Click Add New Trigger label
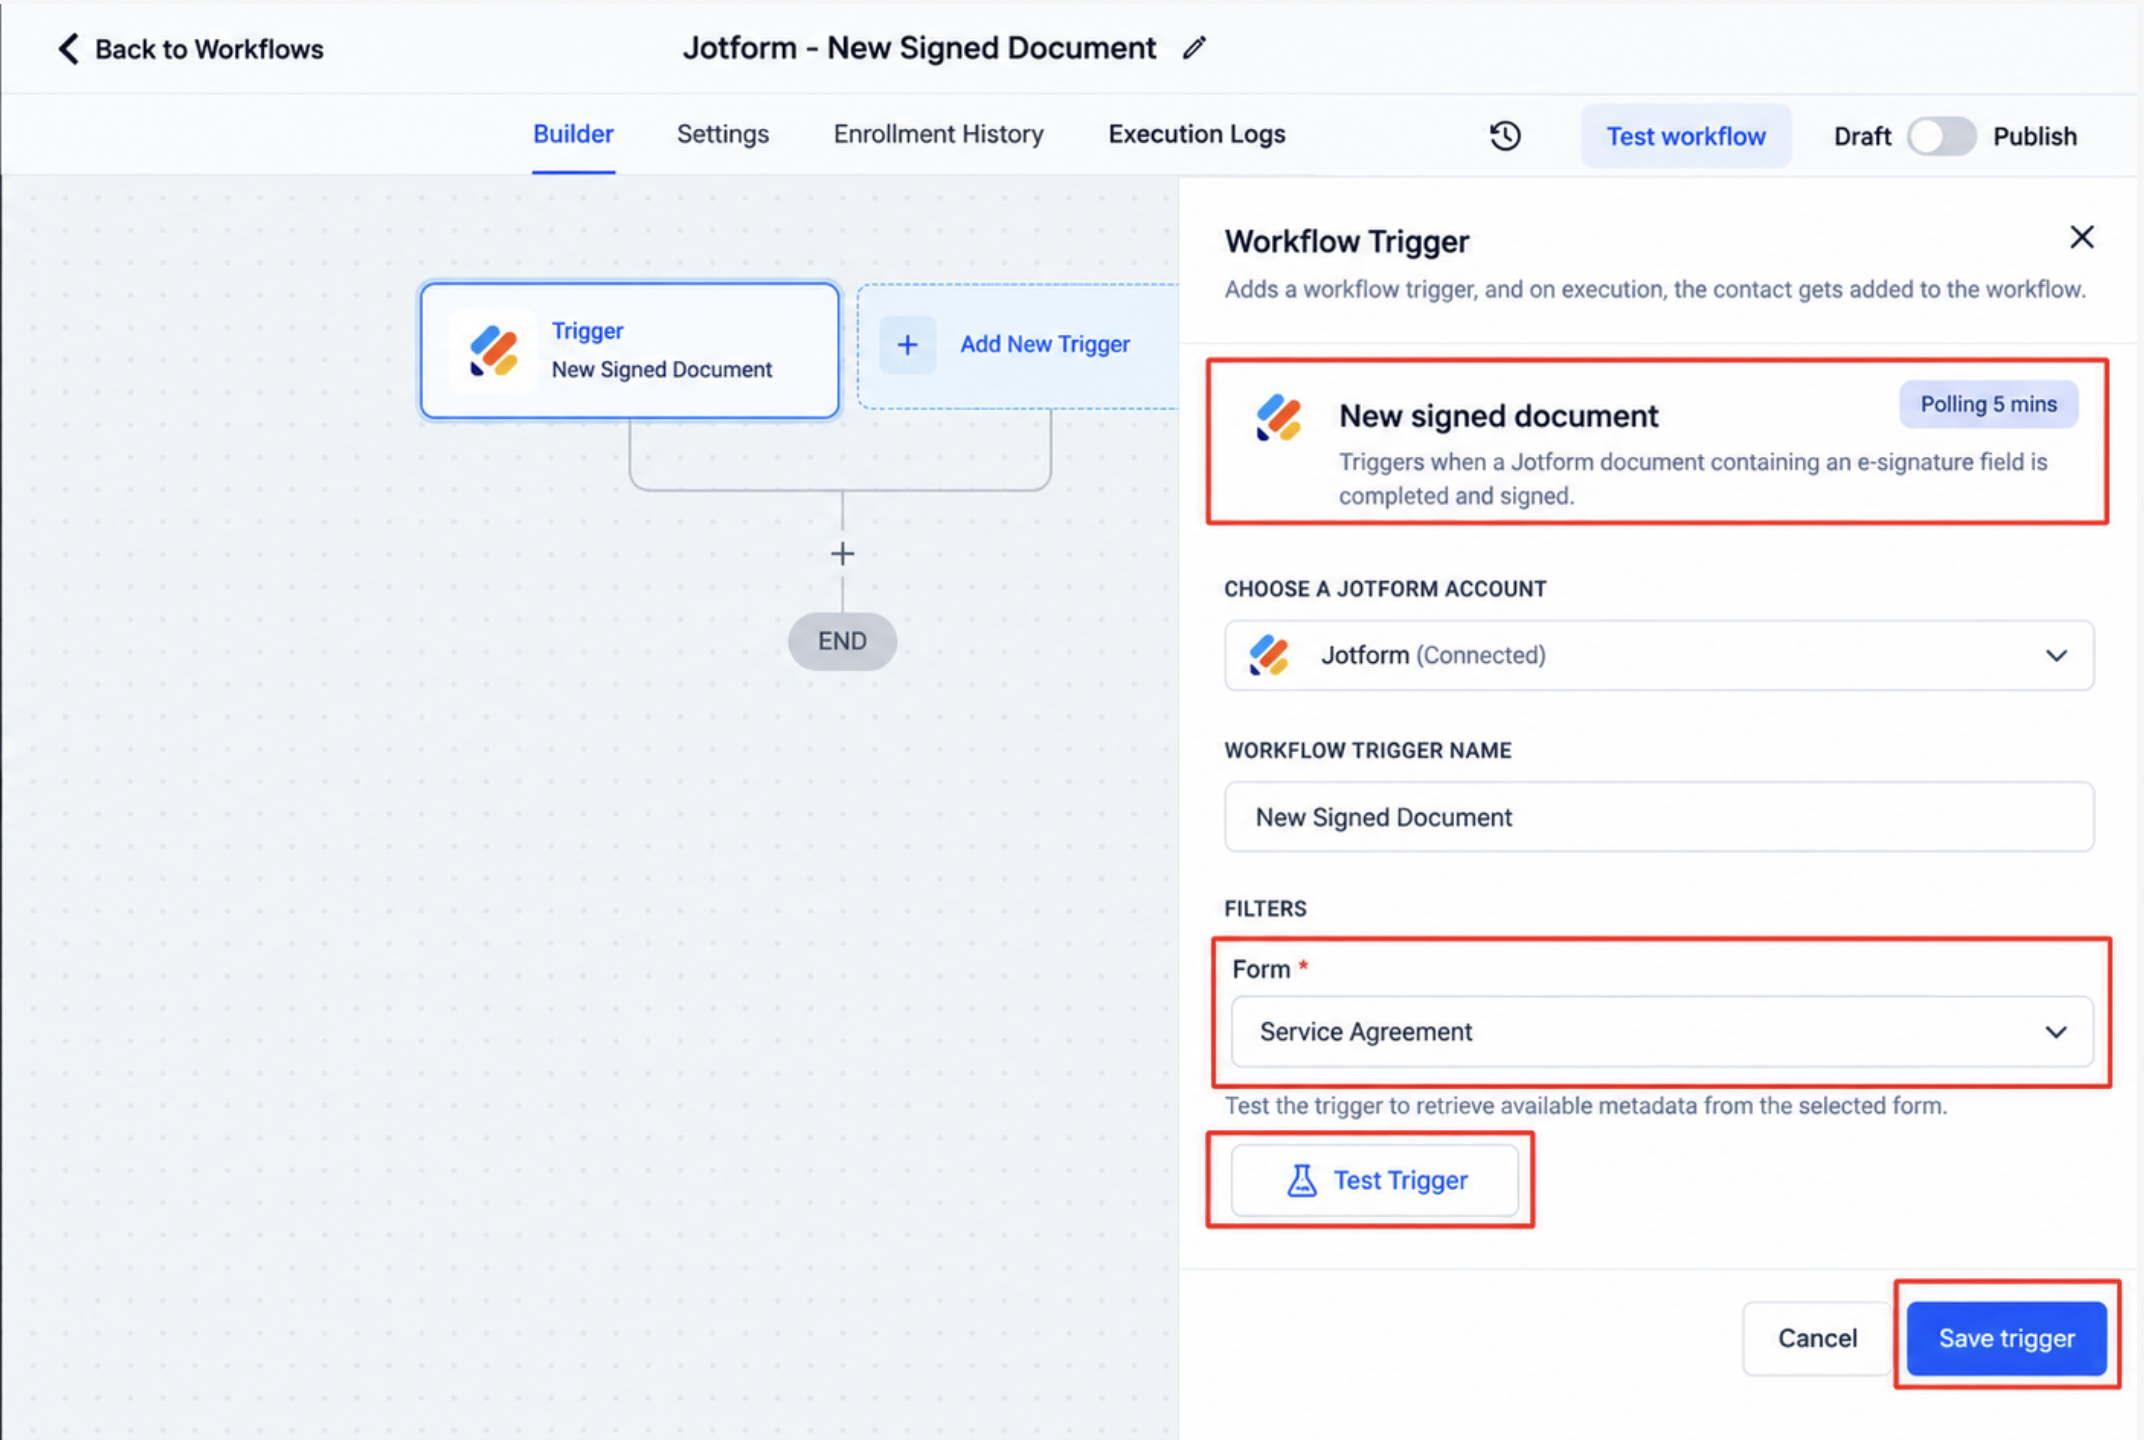This screenshot has width=2144, height=1440. coord(1045,344)
